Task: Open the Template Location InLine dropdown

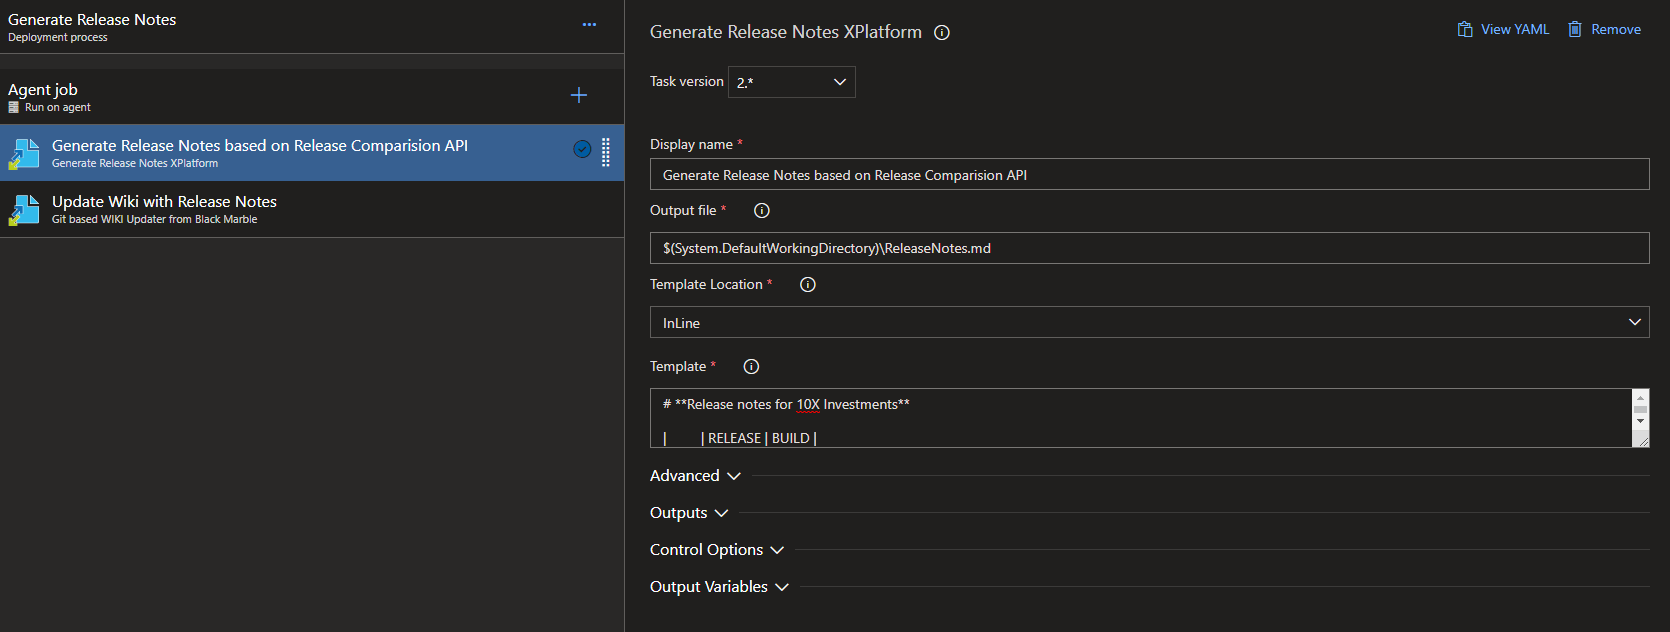Action: [1148, 322]
